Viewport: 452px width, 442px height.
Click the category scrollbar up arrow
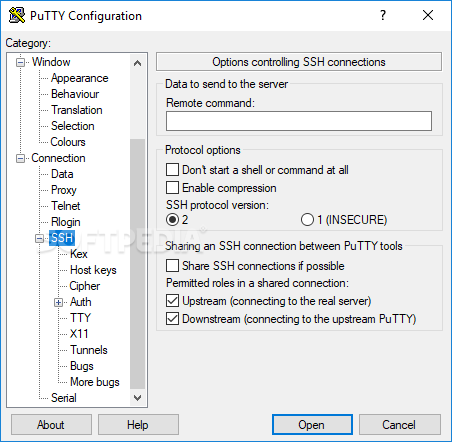[137, 63]
